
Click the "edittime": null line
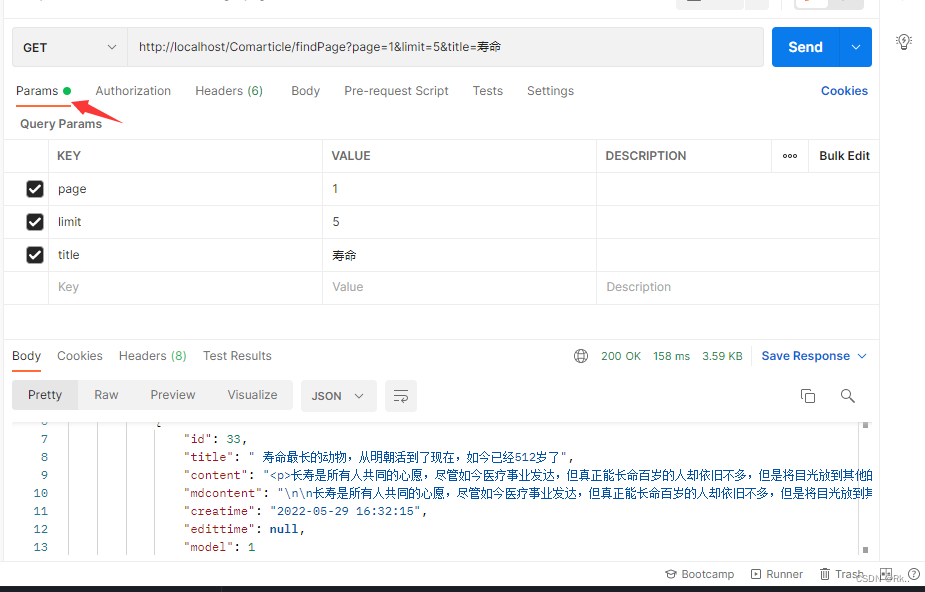[244, 529]
